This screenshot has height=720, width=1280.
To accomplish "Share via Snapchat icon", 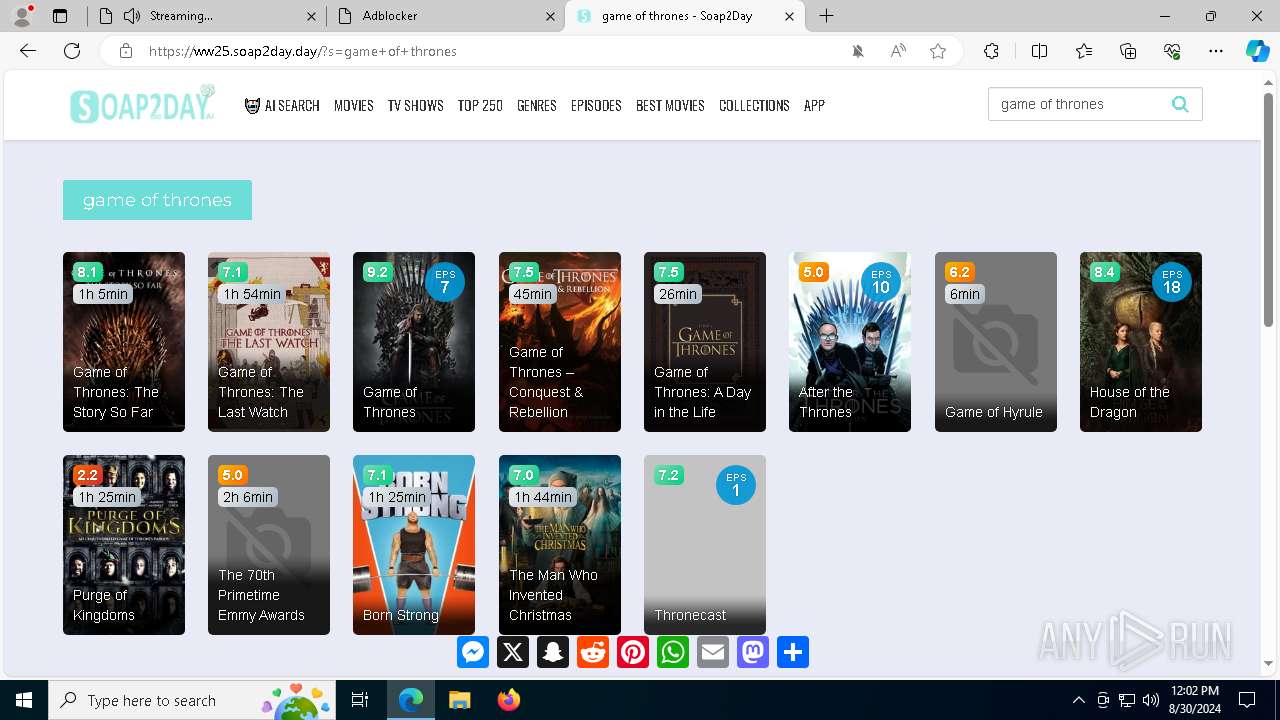I will (x=553, y=652).
